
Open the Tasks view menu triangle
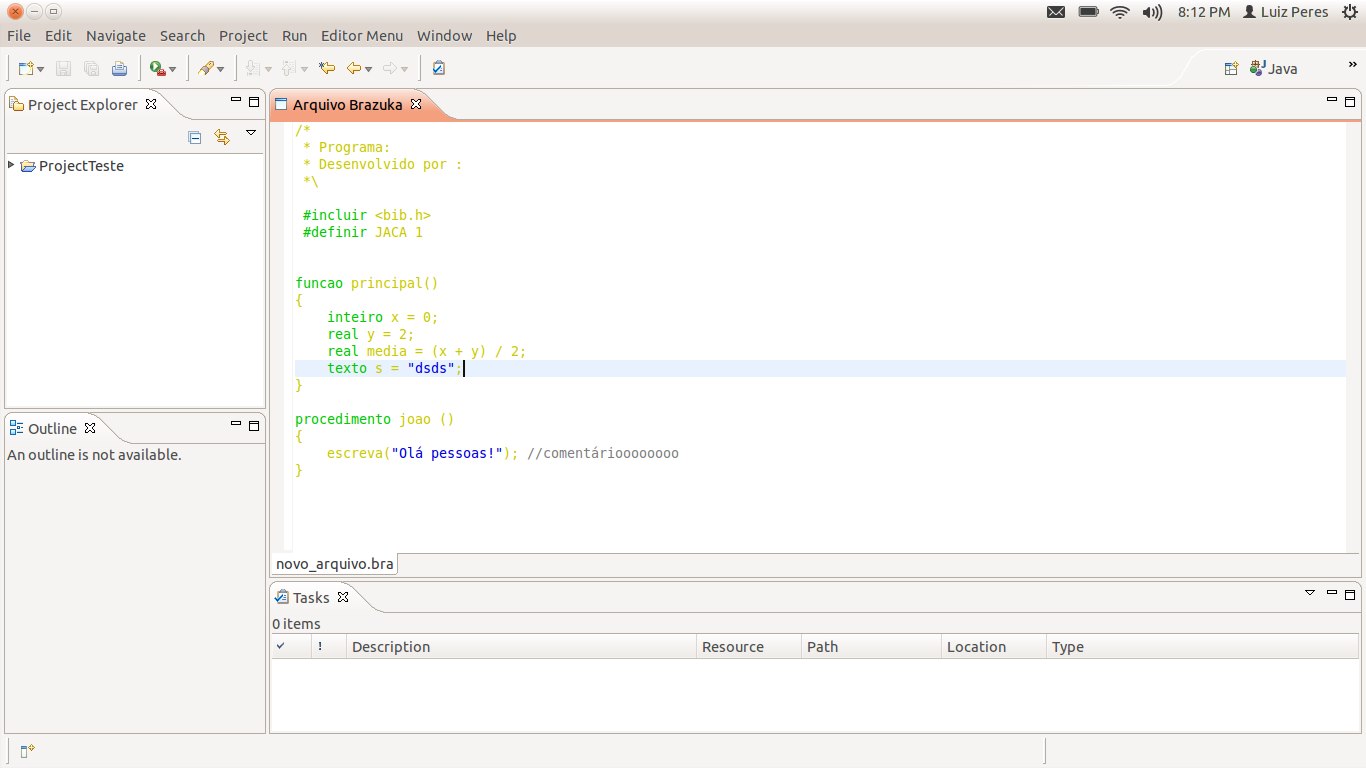[x=1310, y=593]
